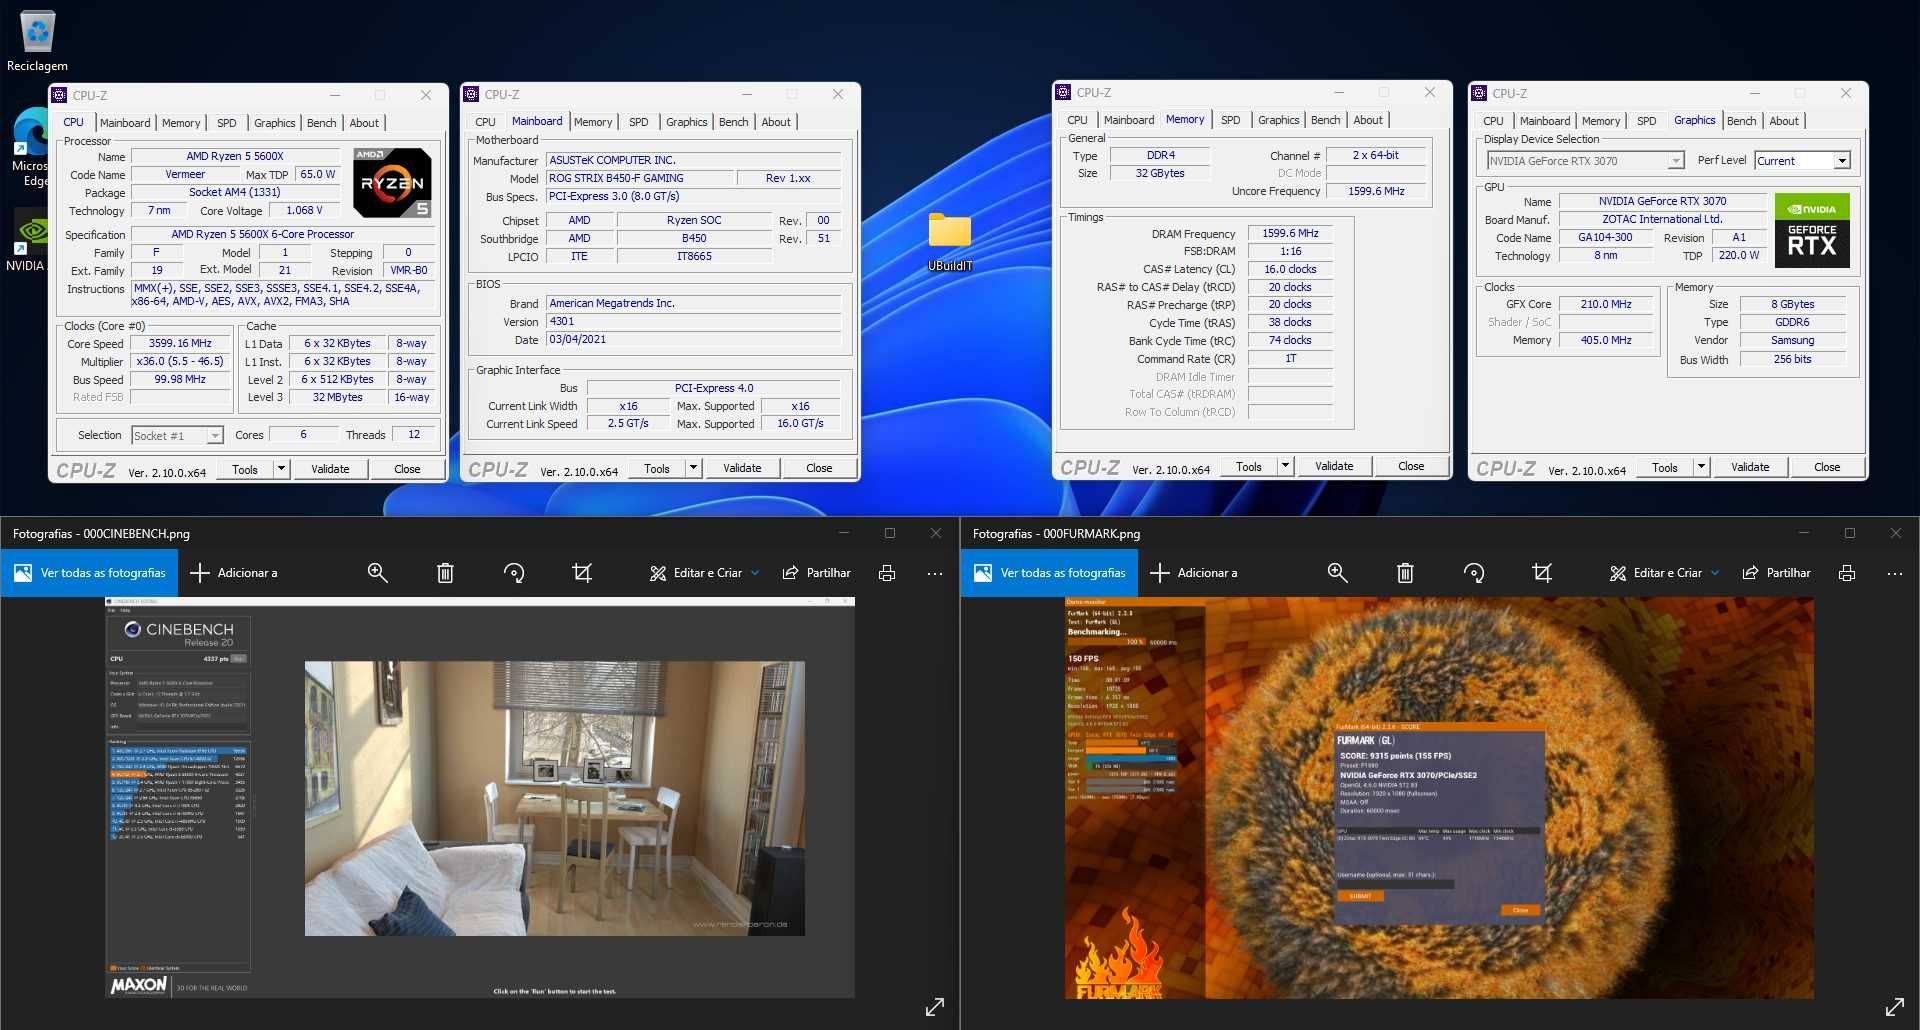Open the Tools dropdown arrow in Mainboard window

coord(693,468)
